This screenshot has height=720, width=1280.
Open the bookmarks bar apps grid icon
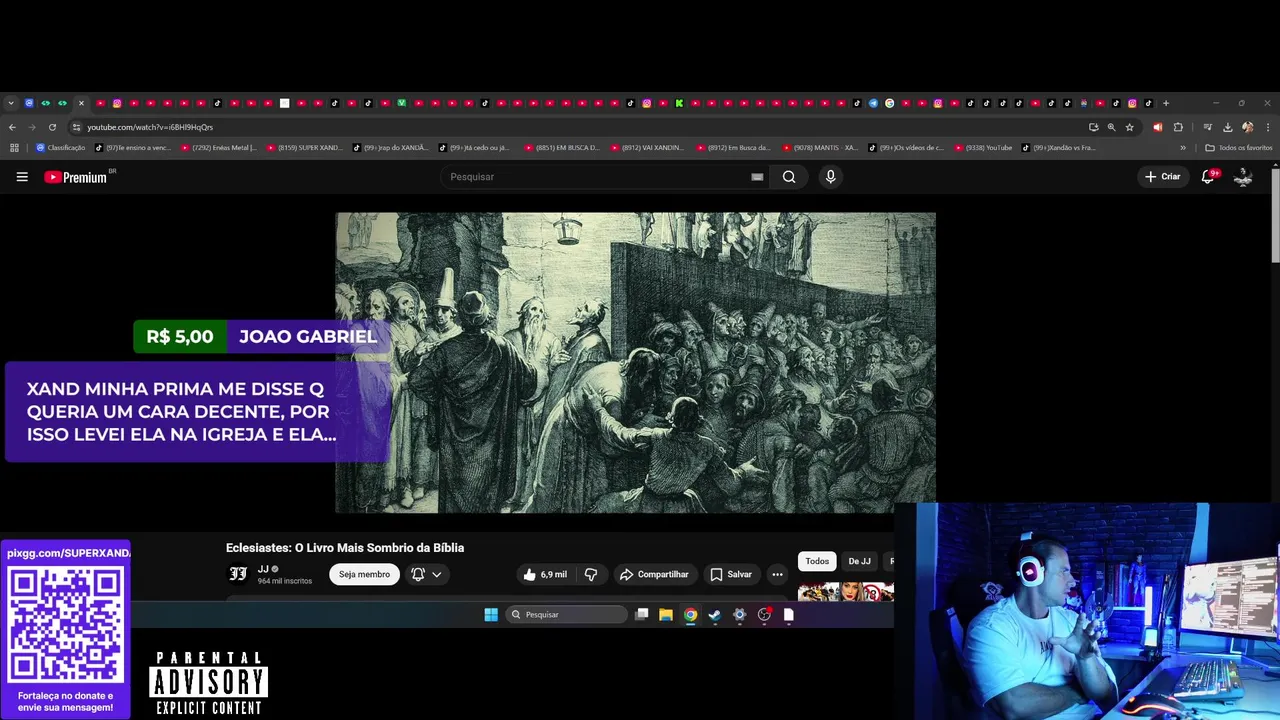[14, 148]
